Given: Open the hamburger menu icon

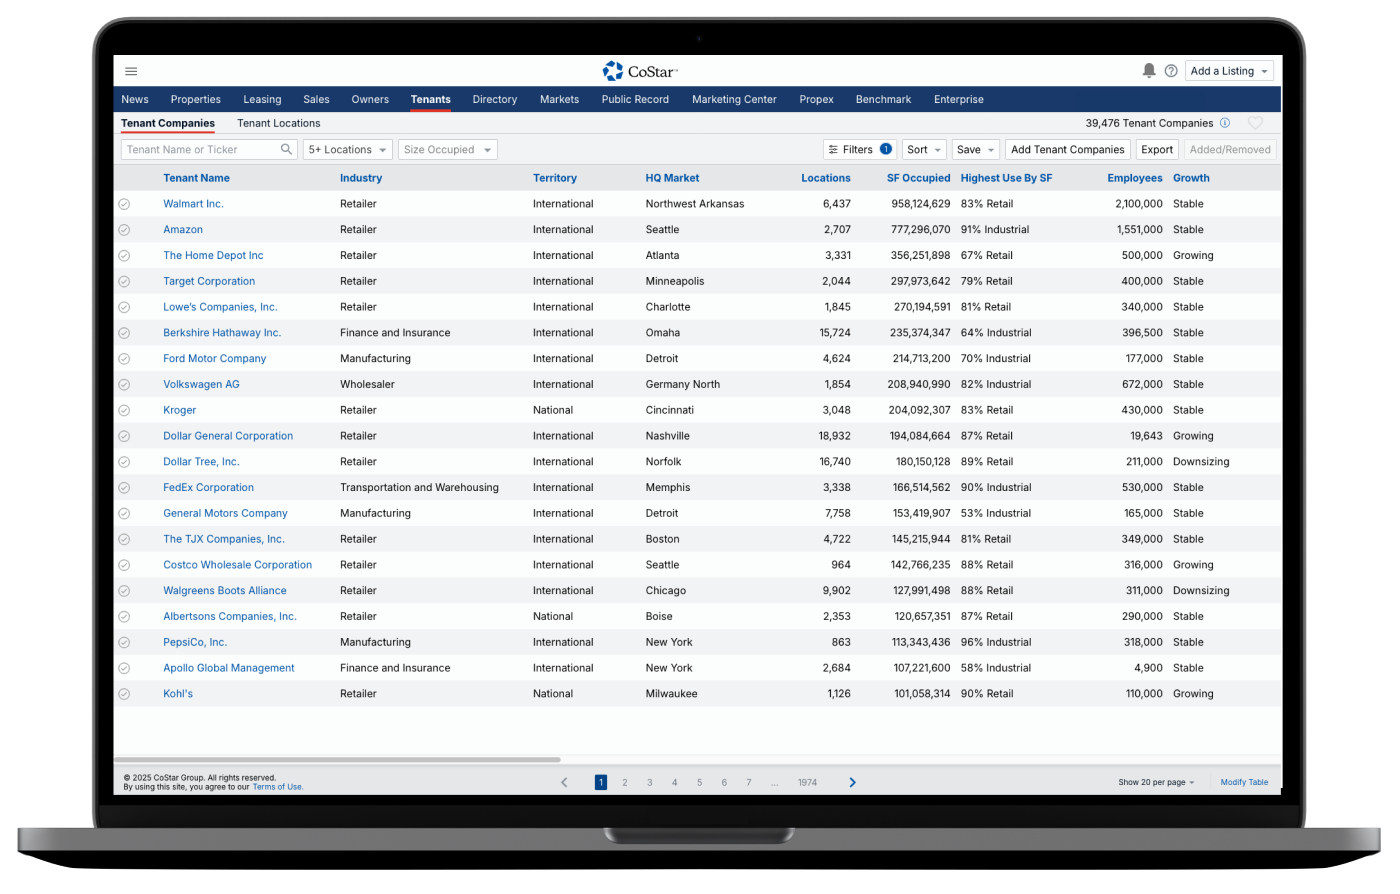Looking at the screenshot, I should tap(131, 71).
